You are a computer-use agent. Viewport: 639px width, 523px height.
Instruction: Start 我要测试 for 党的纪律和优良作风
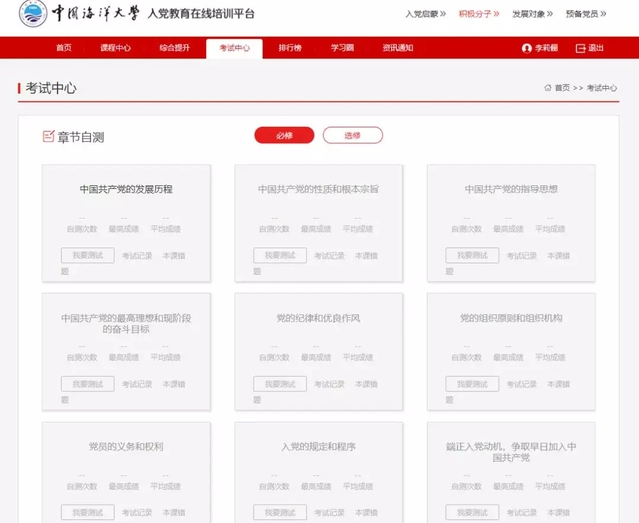tap(280, 384)
